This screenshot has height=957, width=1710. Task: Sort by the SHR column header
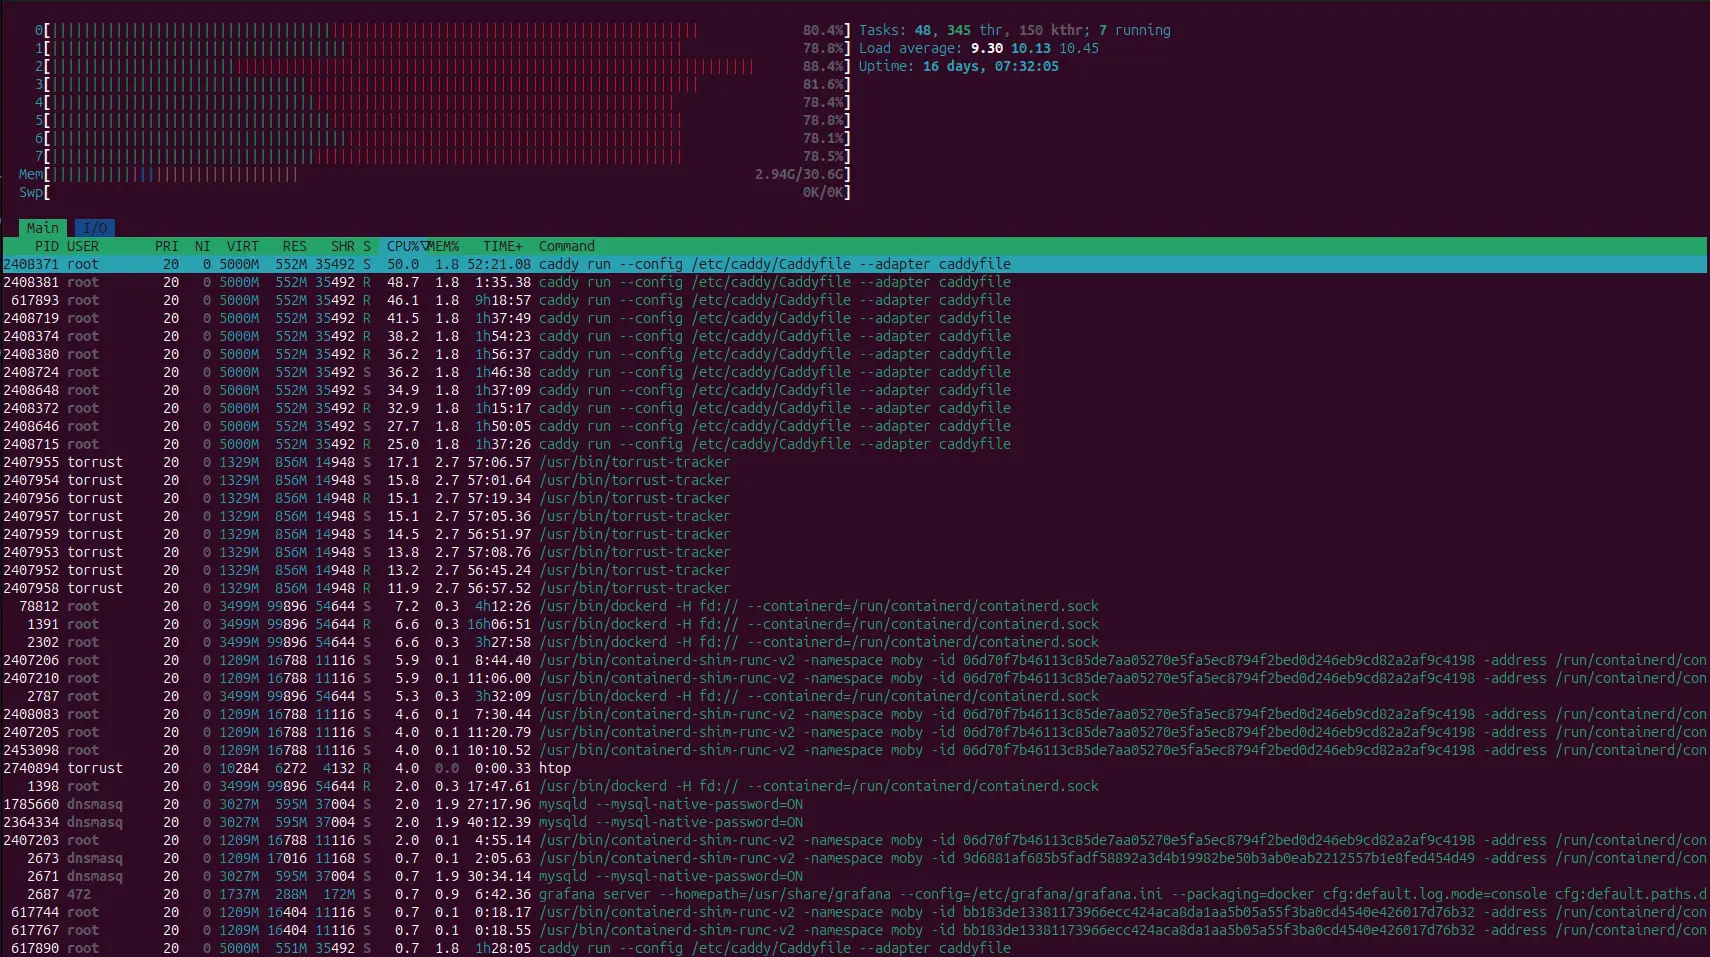tap(343, 246)
